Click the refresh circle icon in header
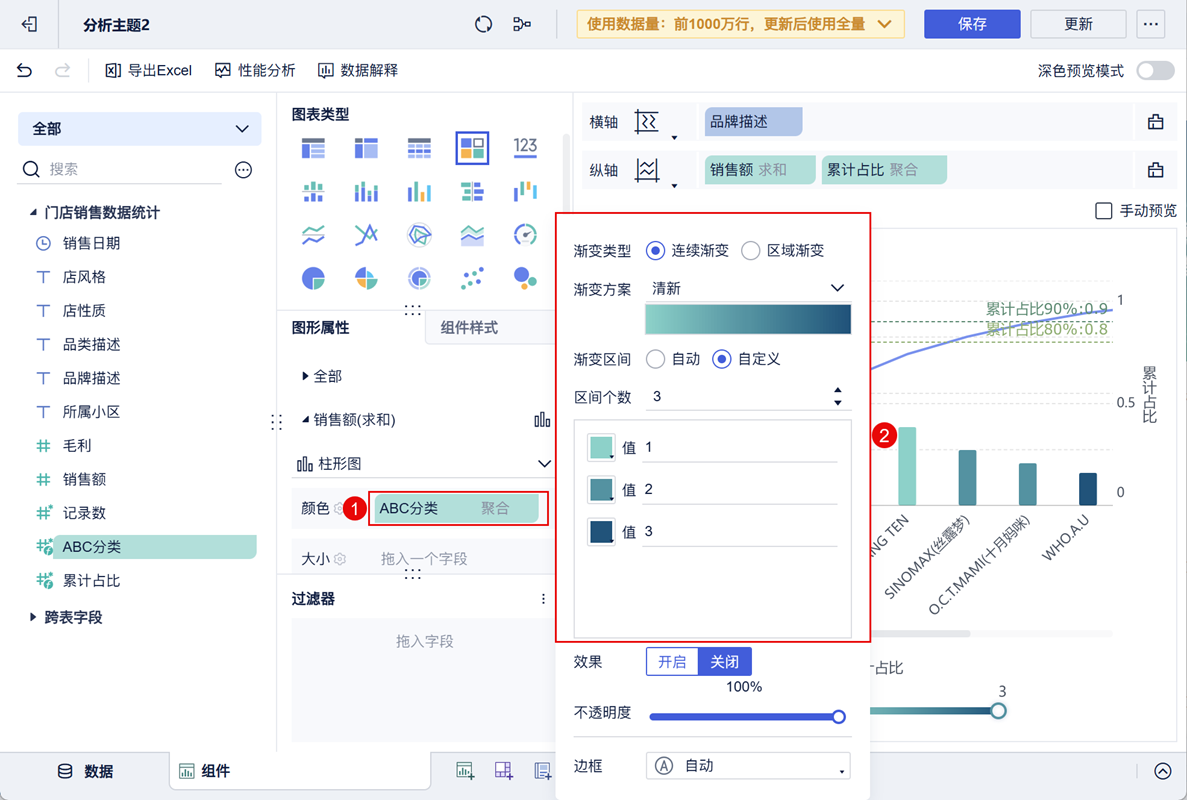 484,24
